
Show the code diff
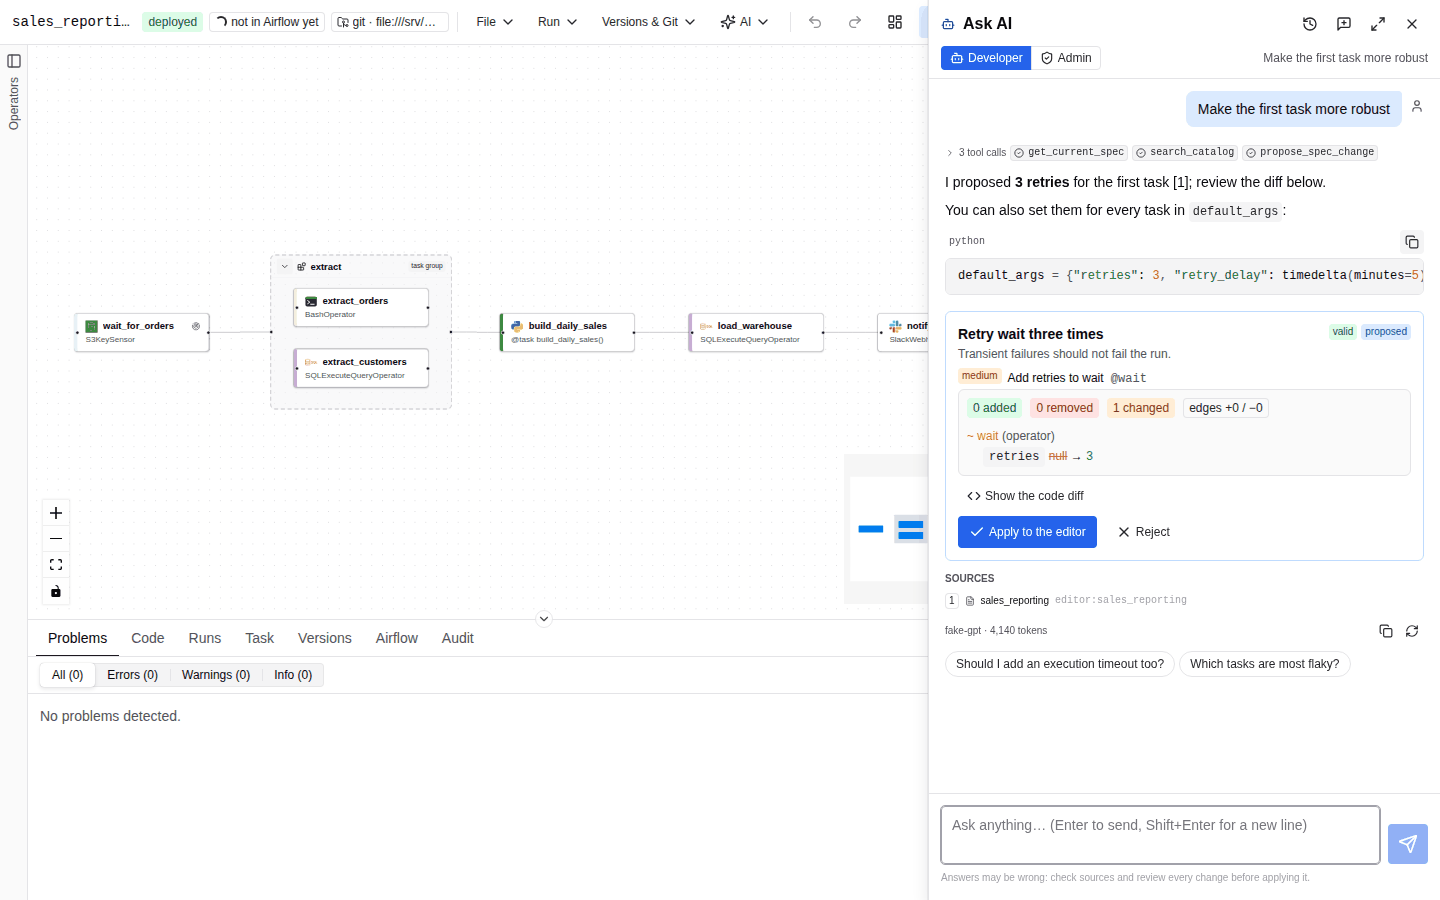tap(1025, 496)
